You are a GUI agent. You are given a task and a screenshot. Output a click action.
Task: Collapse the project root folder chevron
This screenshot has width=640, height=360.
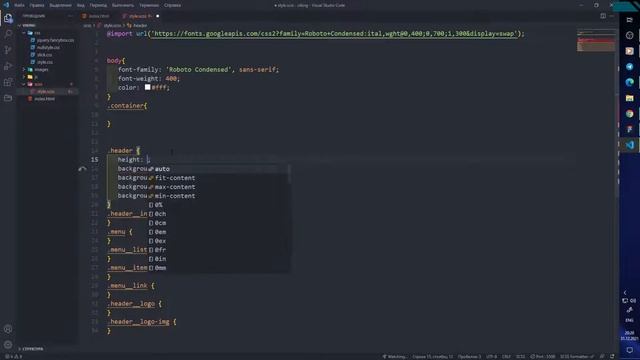point(19,25)
